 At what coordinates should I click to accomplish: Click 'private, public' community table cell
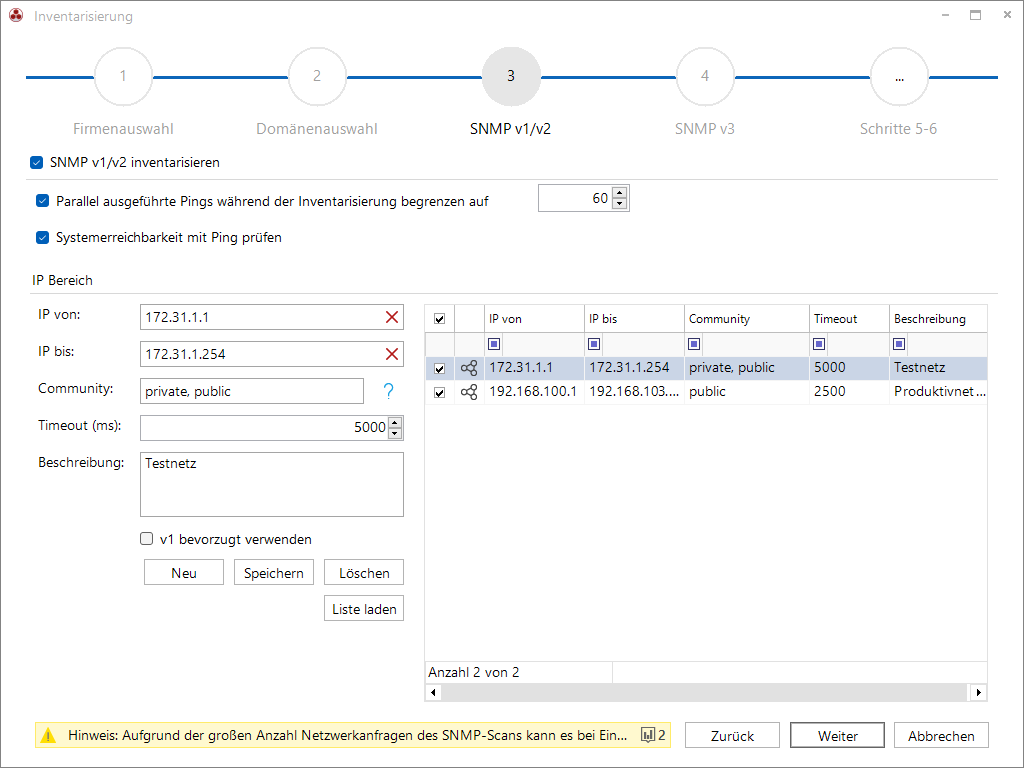746,368
